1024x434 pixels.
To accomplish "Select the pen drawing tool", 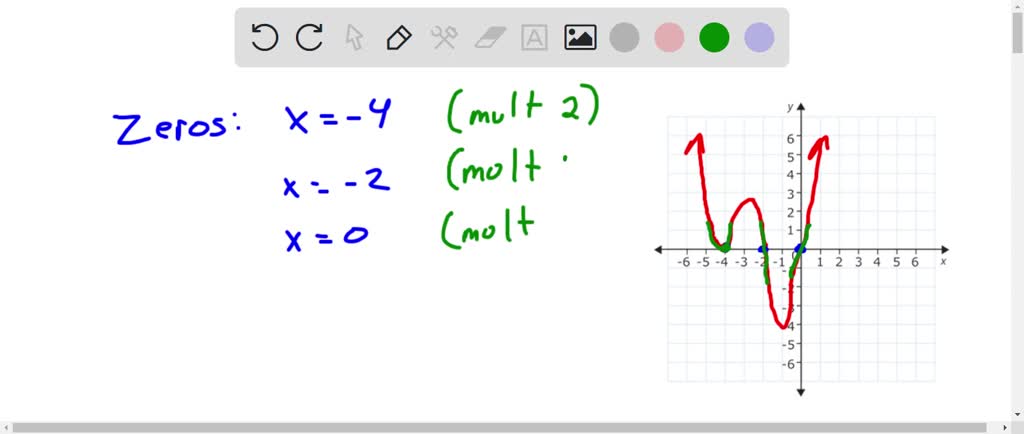I will tap(398, 37).
